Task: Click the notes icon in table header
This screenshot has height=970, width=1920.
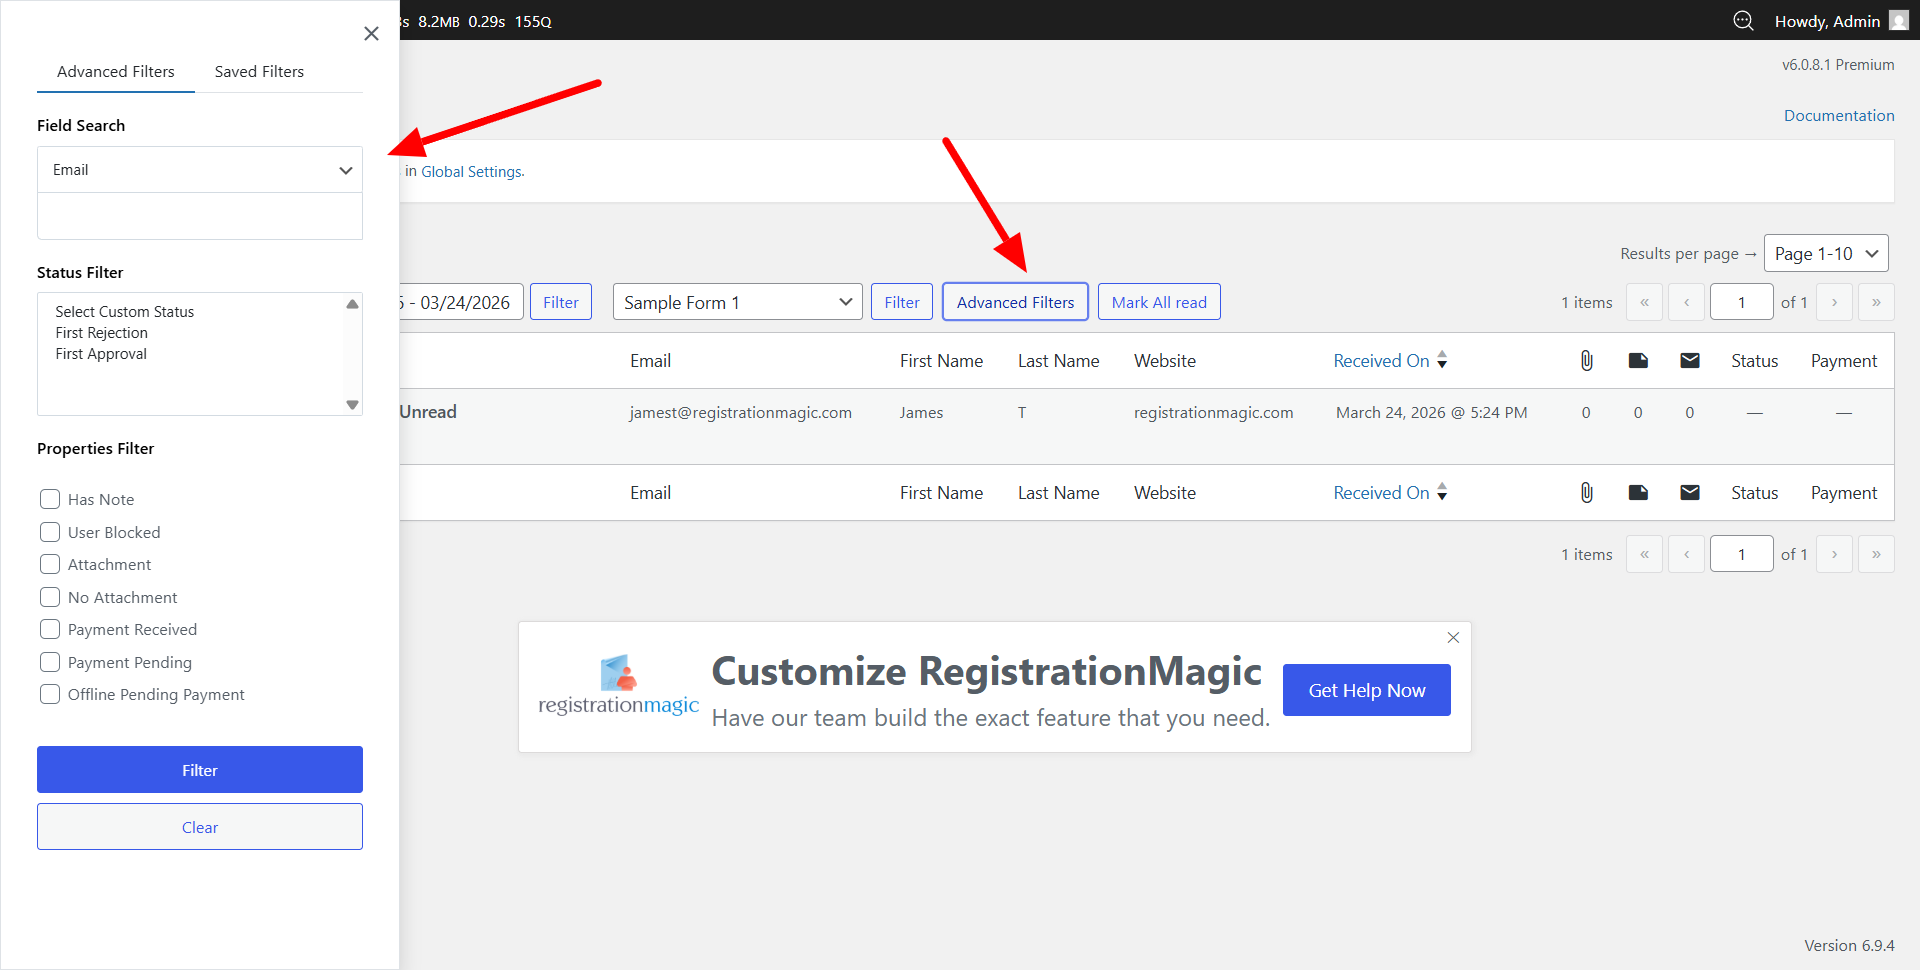Action: [x=1638, y=361]
